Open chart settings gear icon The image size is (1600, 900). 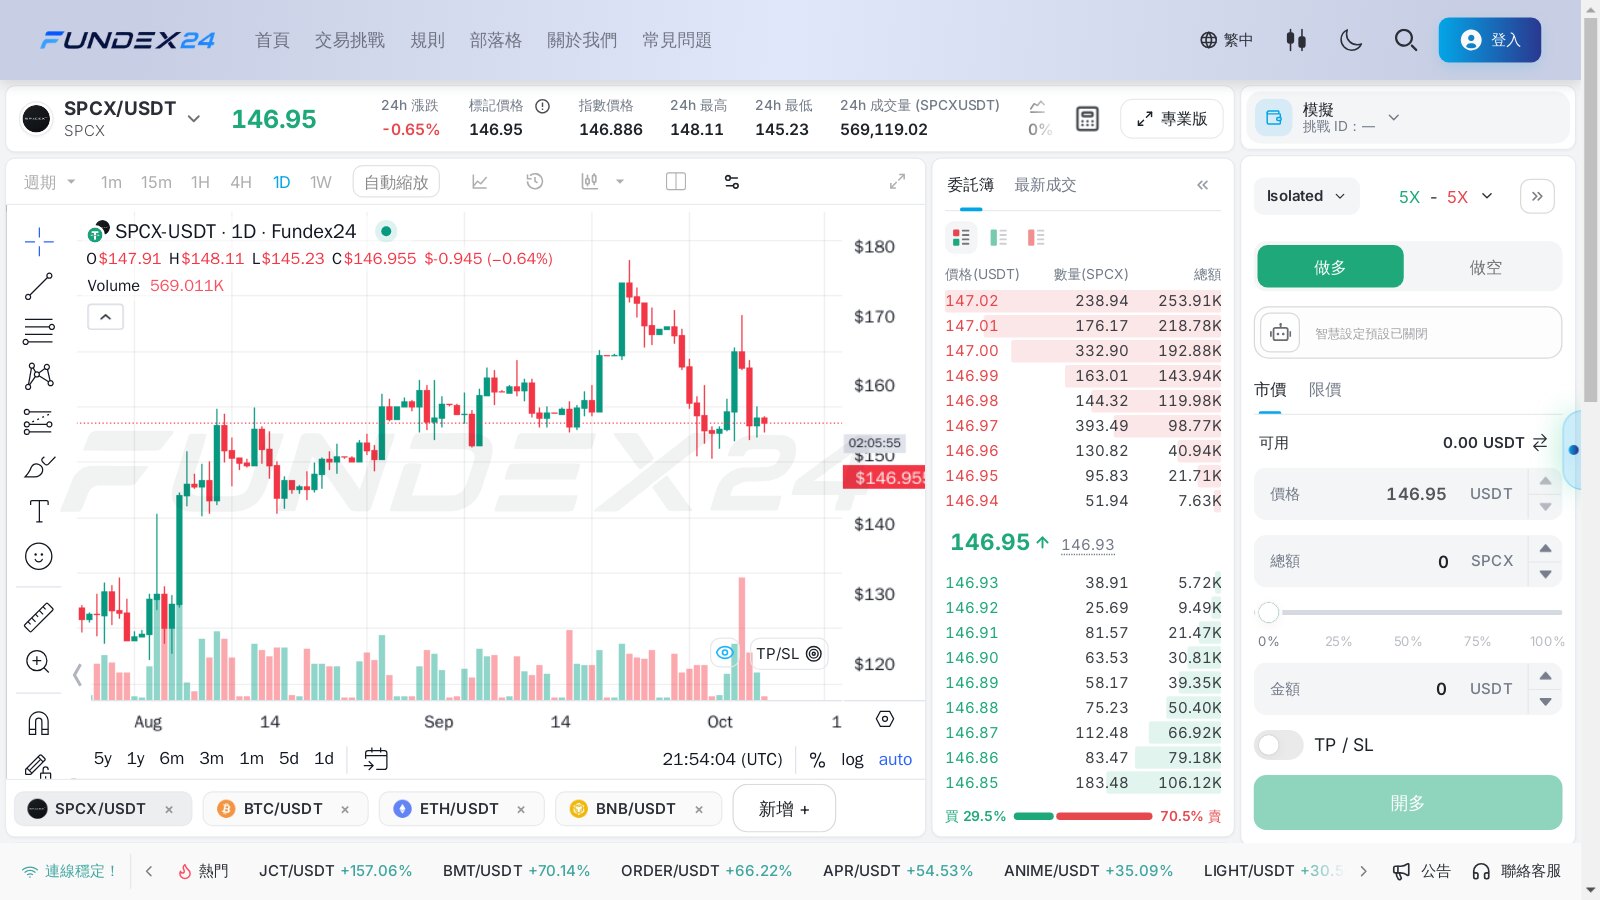tap(885, 719)
